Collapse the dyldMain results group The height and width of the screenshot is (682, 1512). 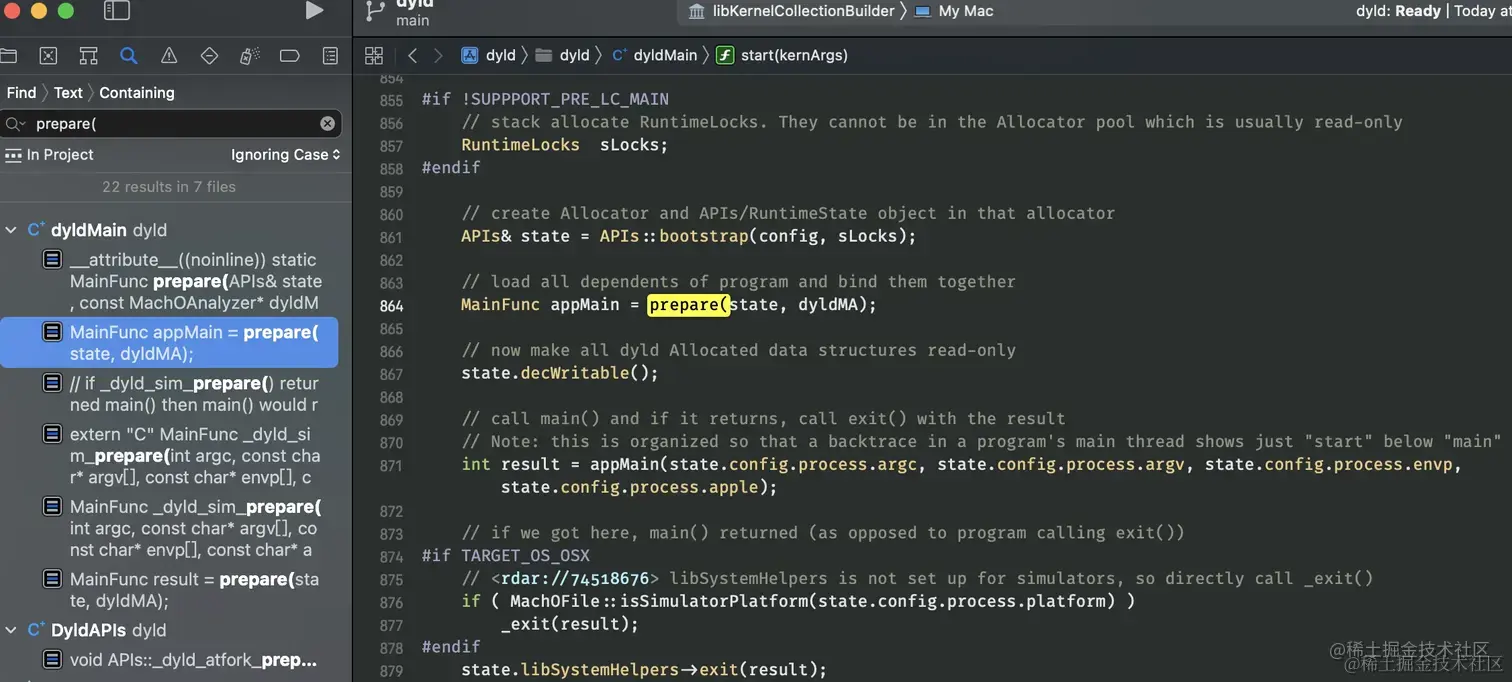(x=11, y=230)
